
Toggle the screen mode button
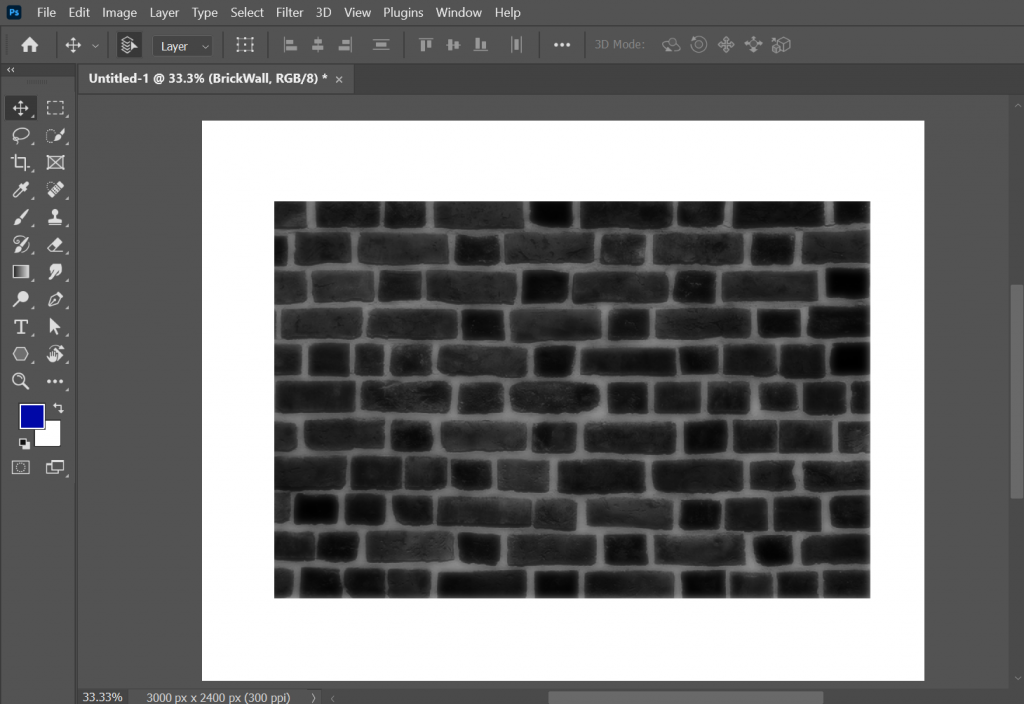55,466
